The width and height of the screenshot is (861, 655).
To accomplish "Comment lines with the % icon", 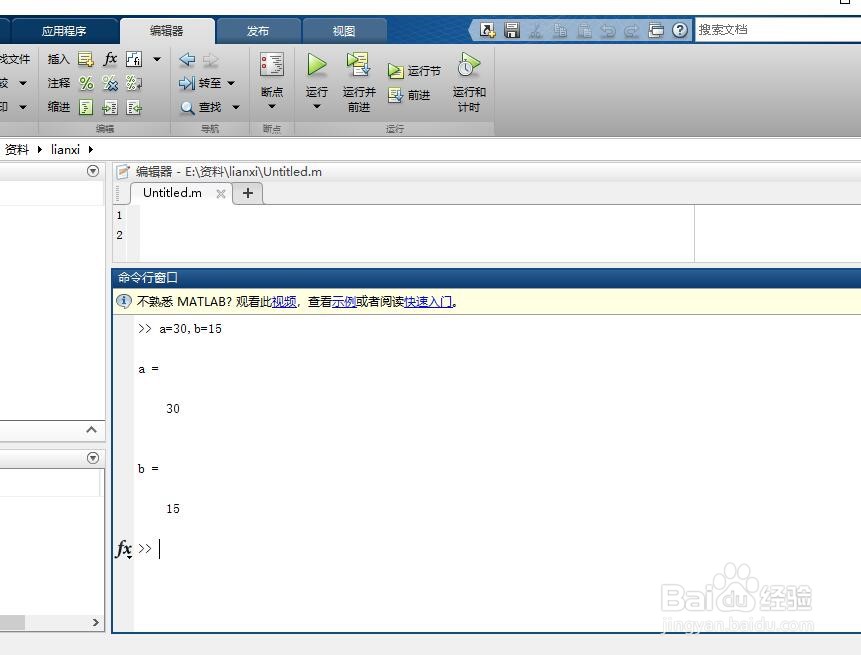I will pyautogui.click(x=86, y=83).
